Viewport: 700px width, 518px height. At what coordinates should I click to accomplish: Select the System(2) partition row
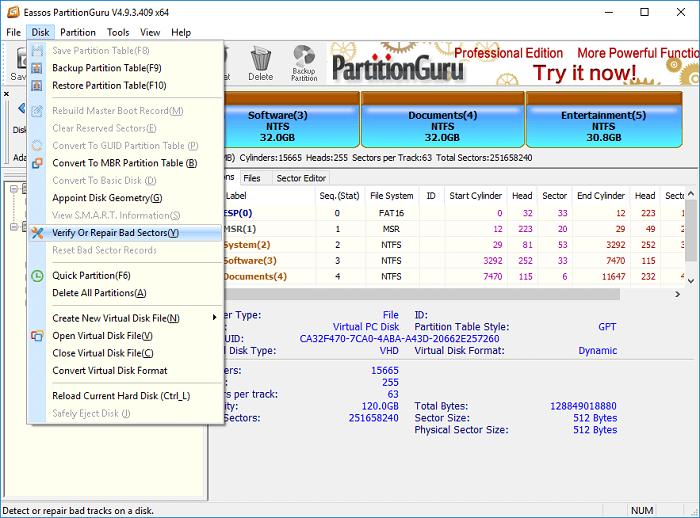coord(453,245)
